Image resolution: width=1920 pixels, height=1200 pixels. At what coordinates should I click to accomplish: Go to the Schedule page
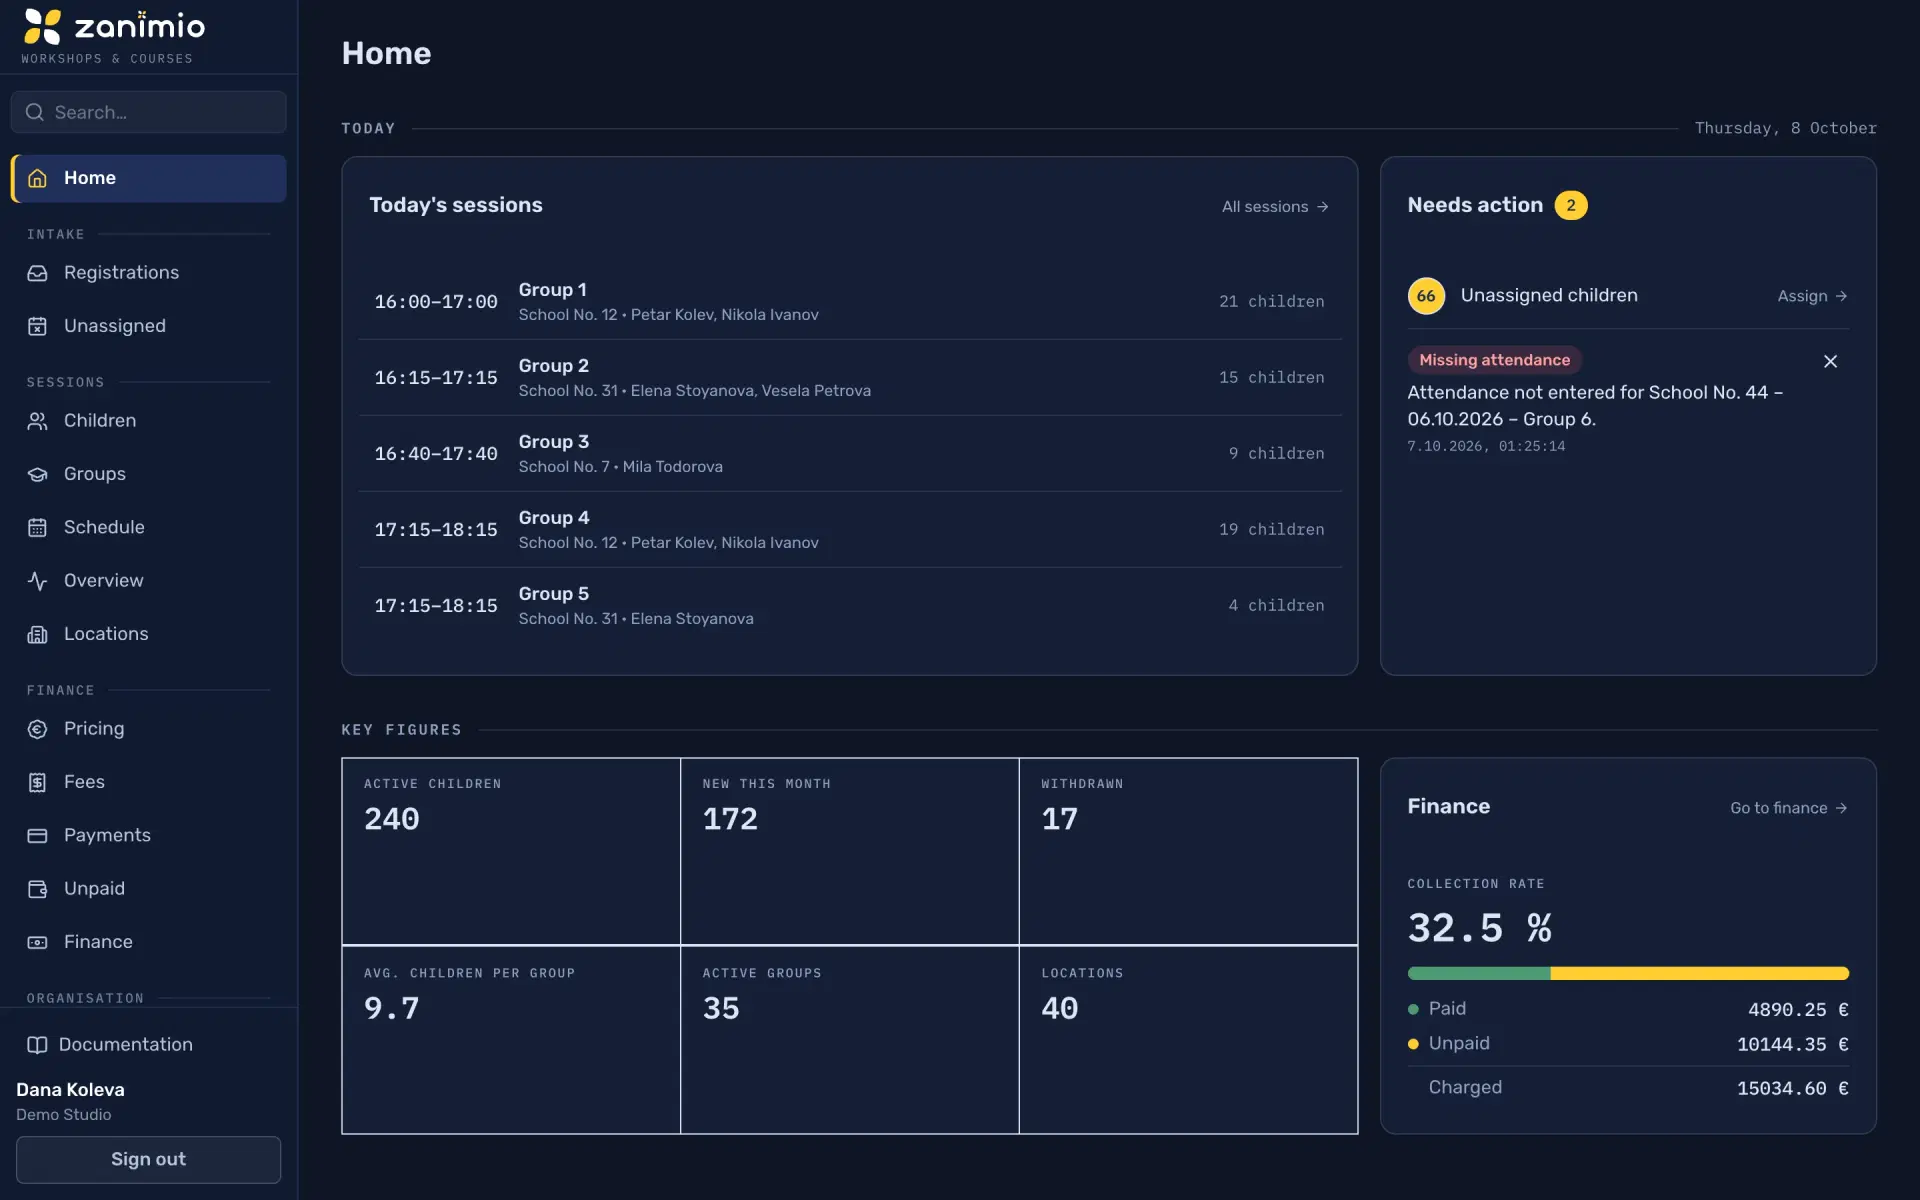[x=148, y=527]
